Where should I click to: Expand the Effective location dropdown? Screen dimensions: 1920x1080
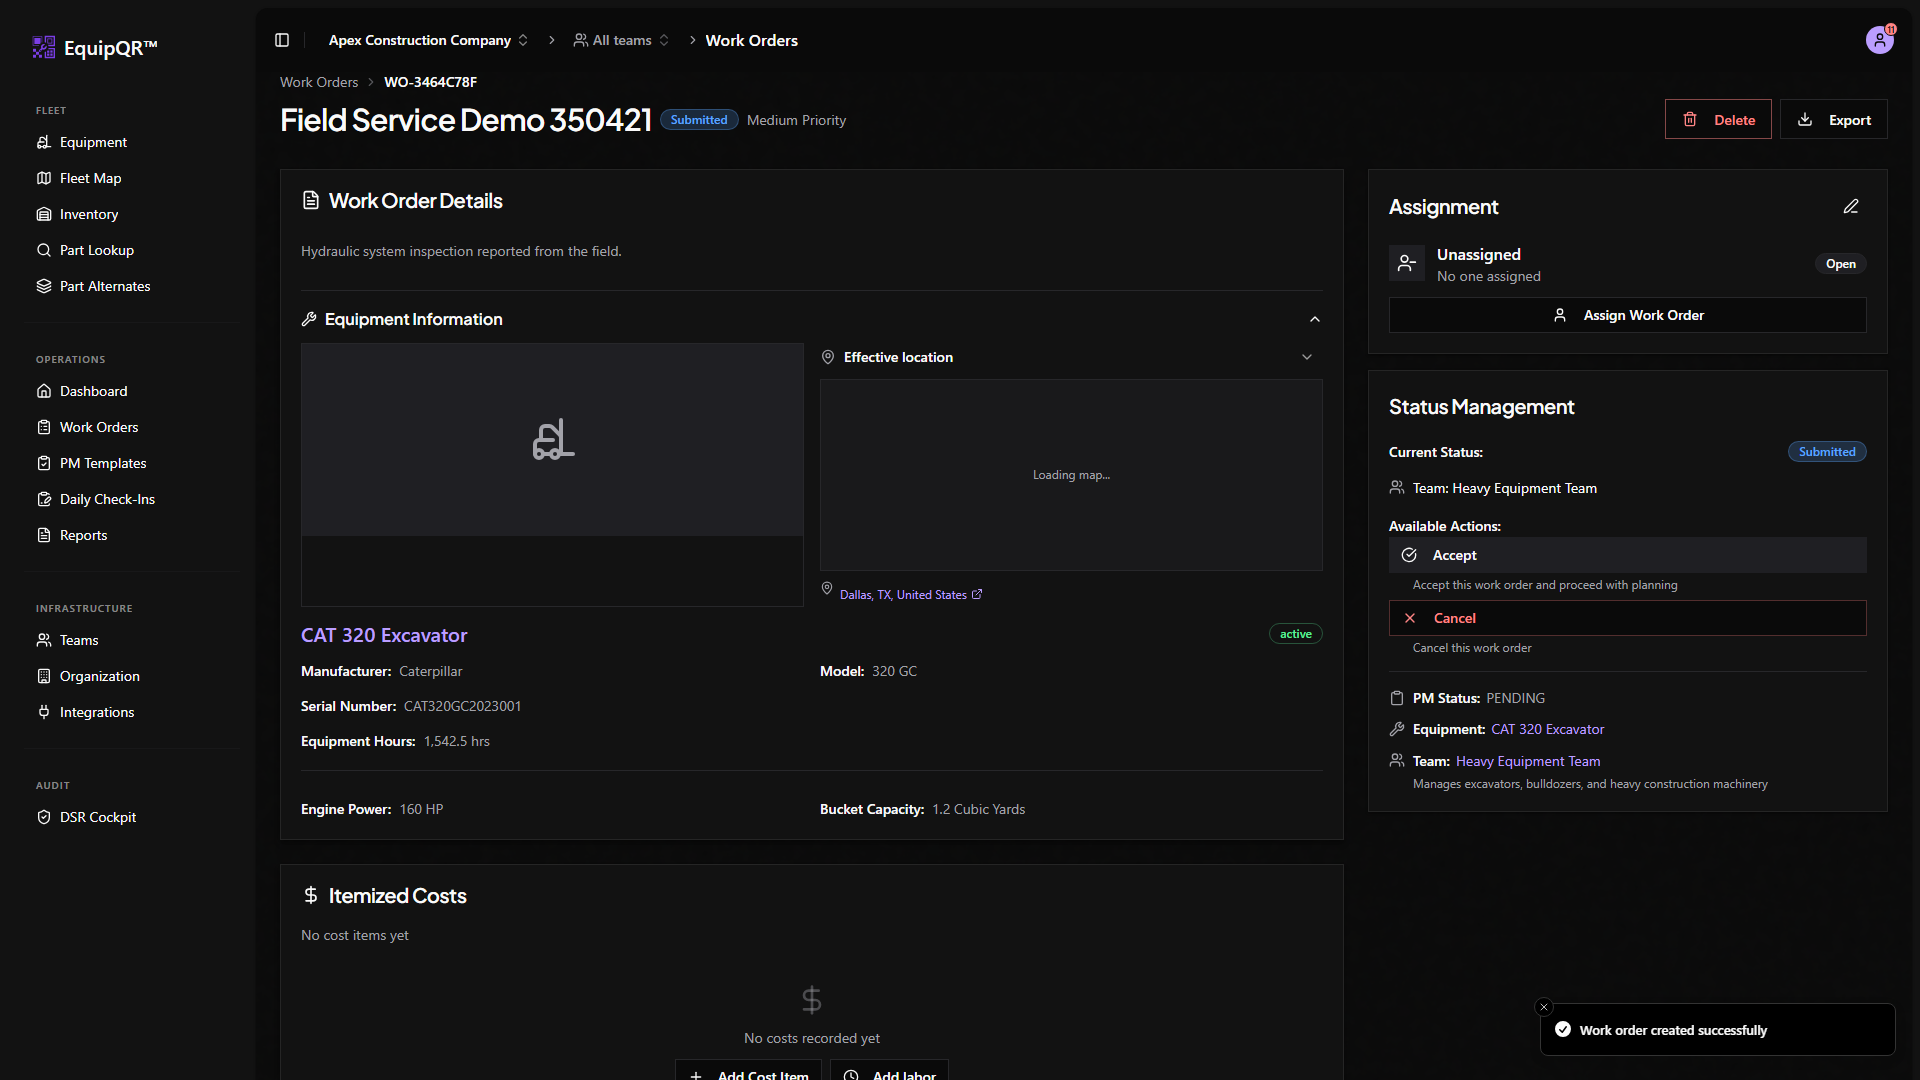1306,357
